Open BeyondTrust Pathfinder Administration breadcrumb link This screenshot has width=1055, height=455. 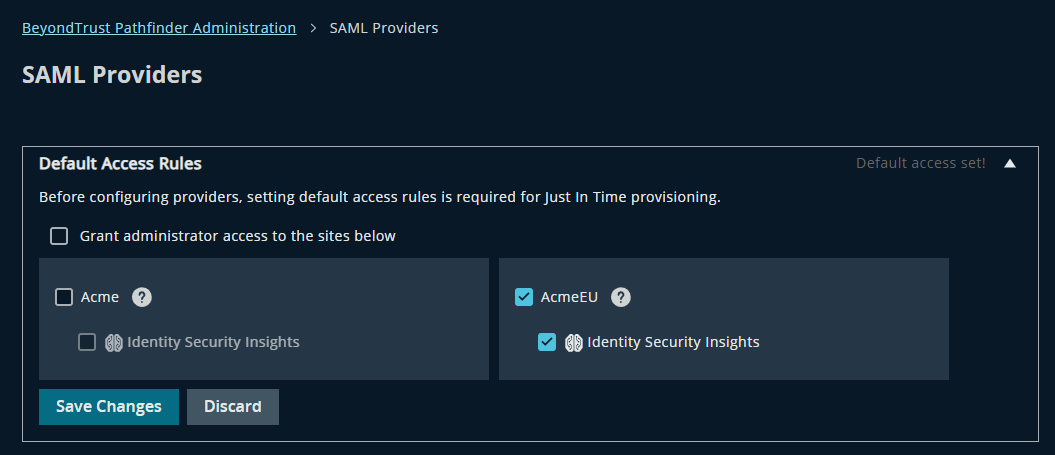click(159, 28)
